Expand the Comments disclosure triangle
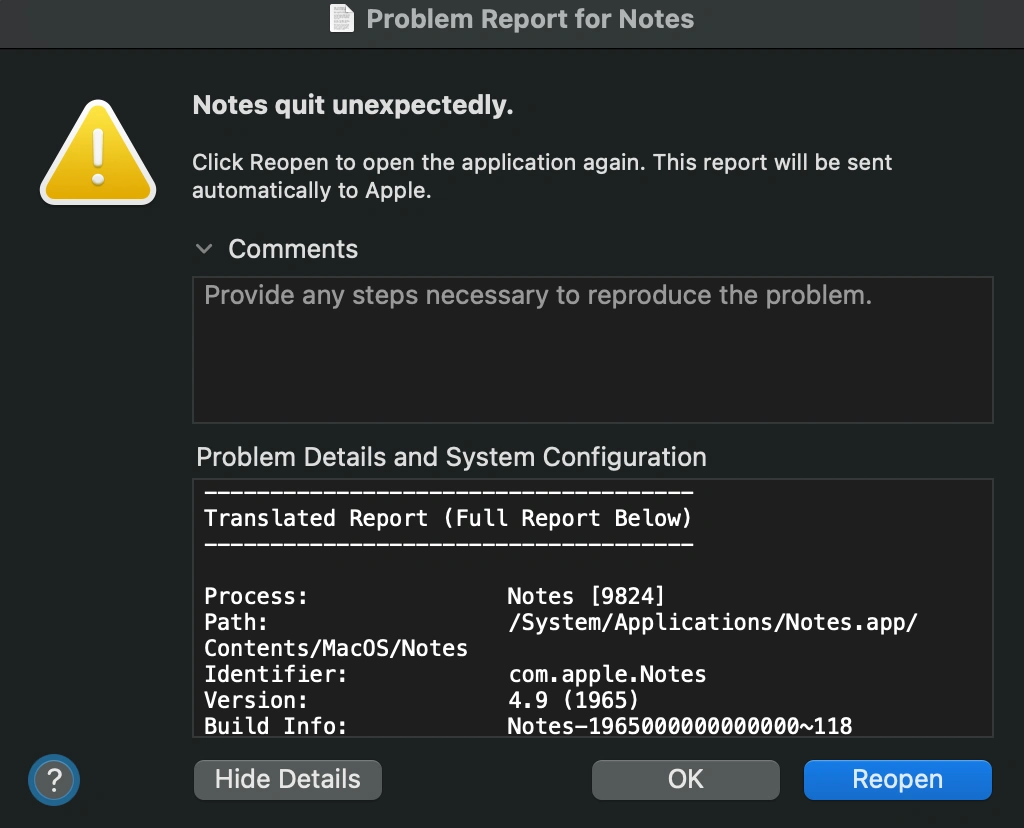This screenshot has height=828, width=1024. click(x=205, y=249)
